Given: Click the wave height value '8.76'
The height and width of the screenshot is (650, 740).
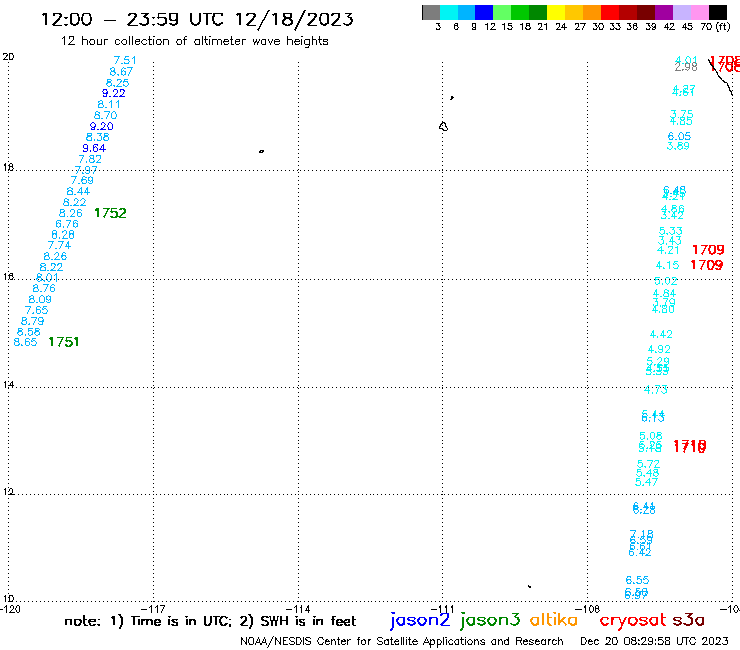Looking at the screenshot, I should pos(44,288).
